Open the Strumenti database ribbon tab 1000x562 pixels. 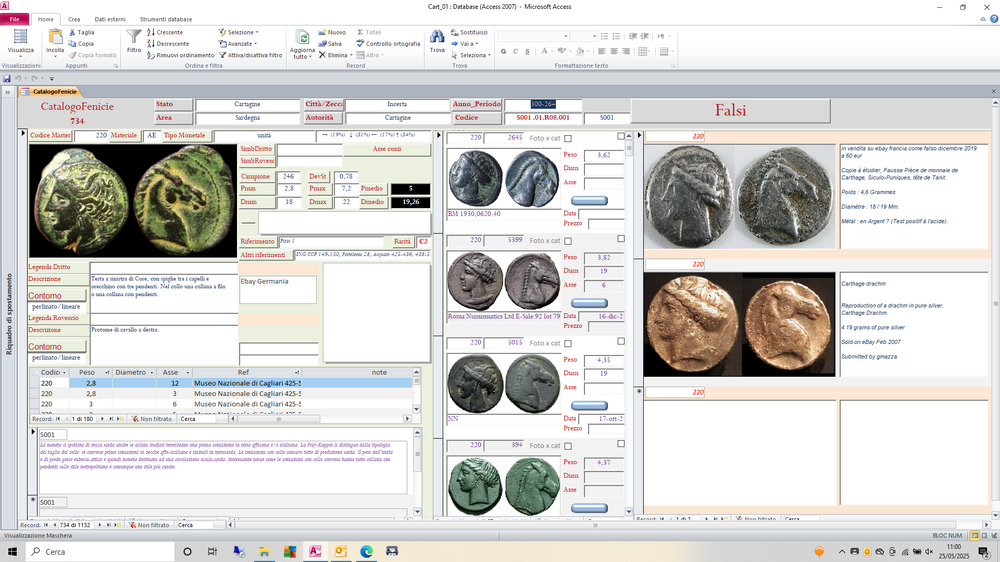pos(166,19)
